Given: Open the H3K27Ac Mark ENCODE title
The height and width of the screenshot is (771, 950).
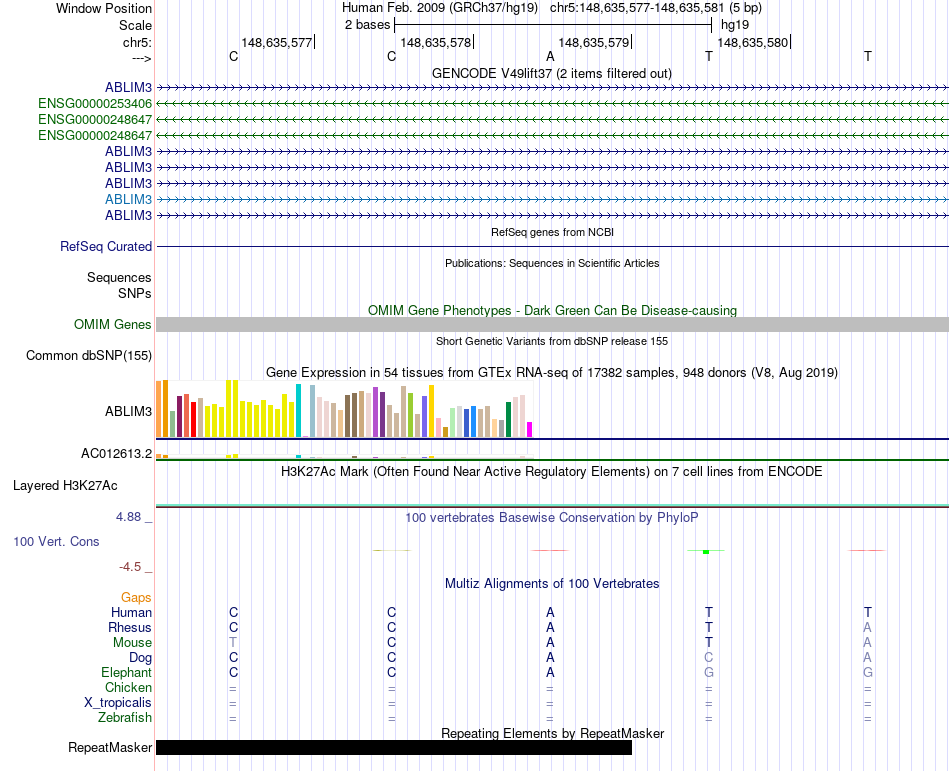Looking at the screenshot, I should 551,471.
